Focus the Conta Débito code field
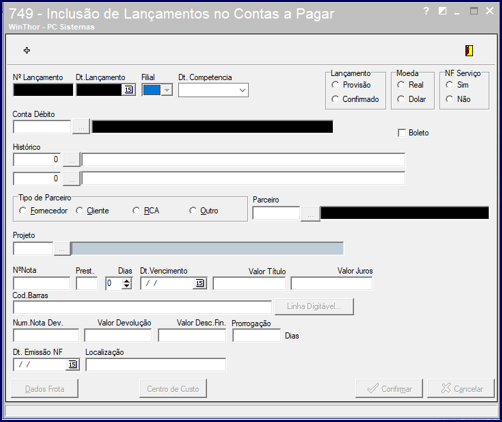The height and width of the screenshot is (422, 502). (42, 127)
